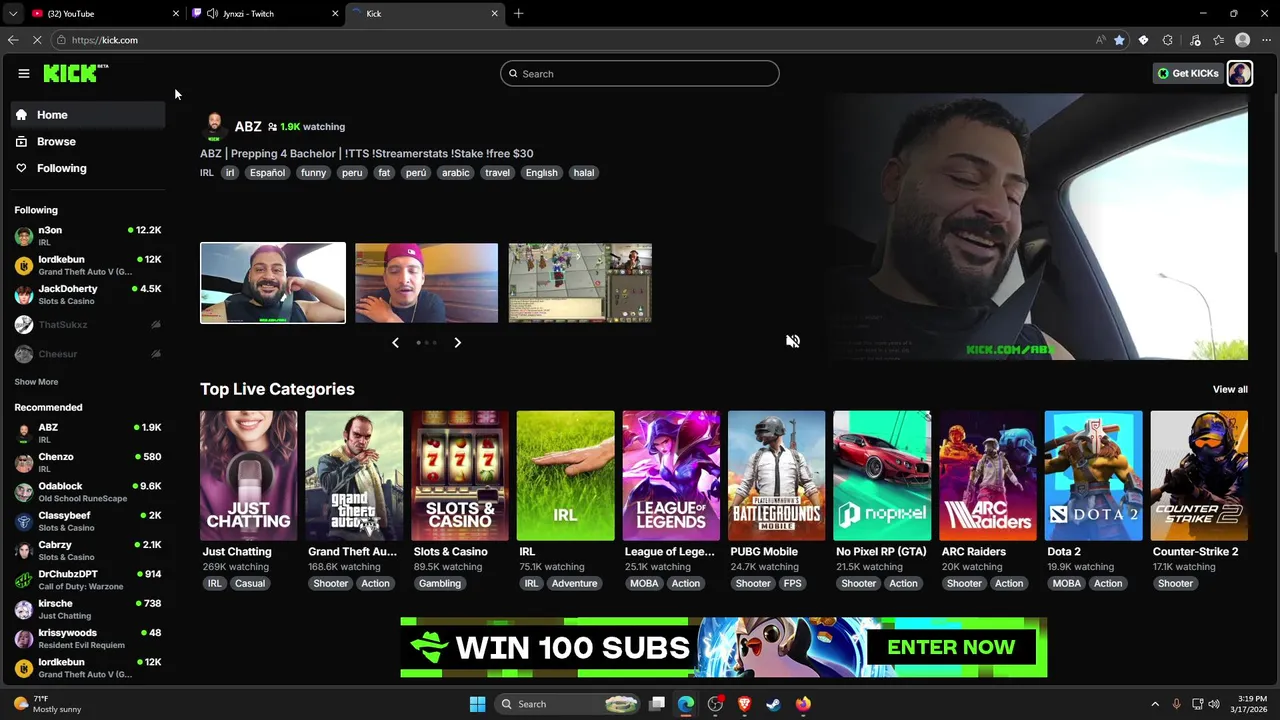This screenshot has width=1280, height=720.
Task: Click Odablock's avatar in Recommended
Action: [24, 492]
